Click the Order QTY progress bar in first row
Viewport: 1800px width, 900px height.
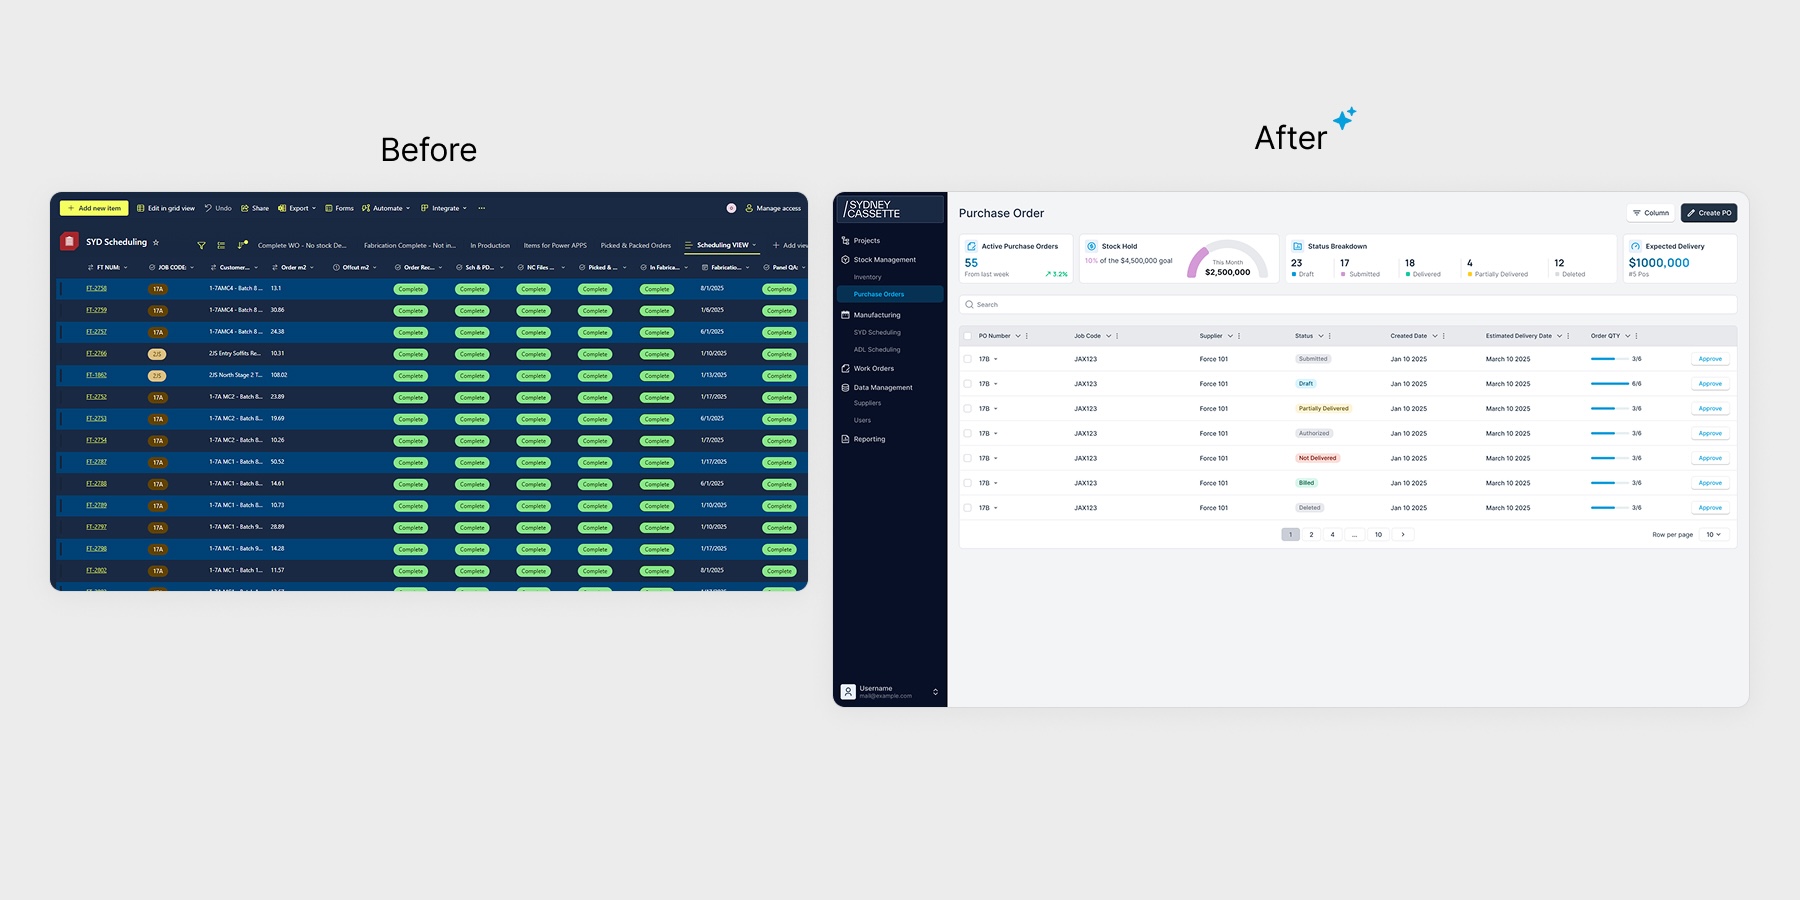coord(1609,359)
